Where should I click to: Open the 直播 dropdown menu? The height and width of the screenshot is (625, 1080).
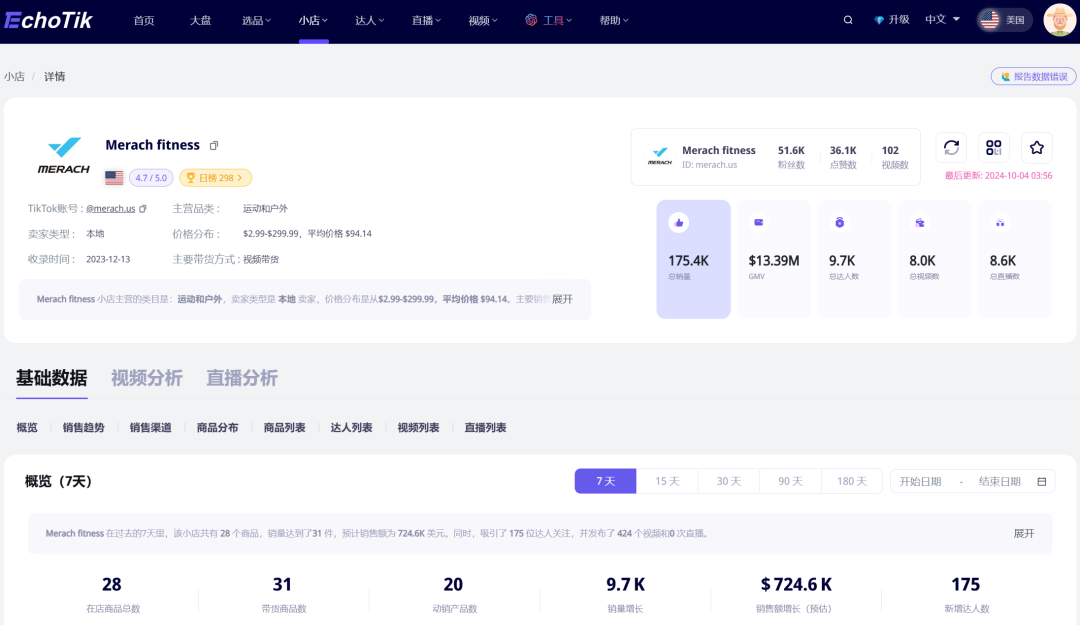click(x=426, y=21)
